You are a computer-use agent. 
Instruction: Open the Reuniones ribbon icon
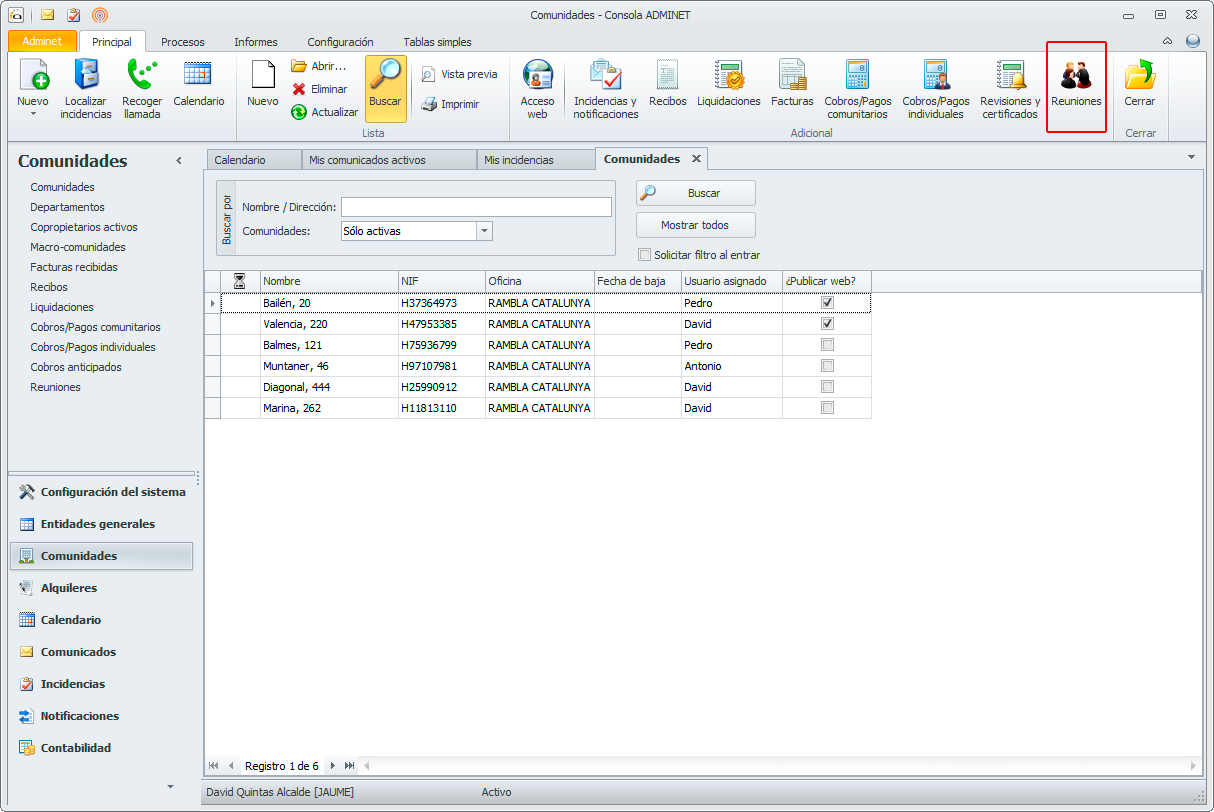coord(1076,77)
